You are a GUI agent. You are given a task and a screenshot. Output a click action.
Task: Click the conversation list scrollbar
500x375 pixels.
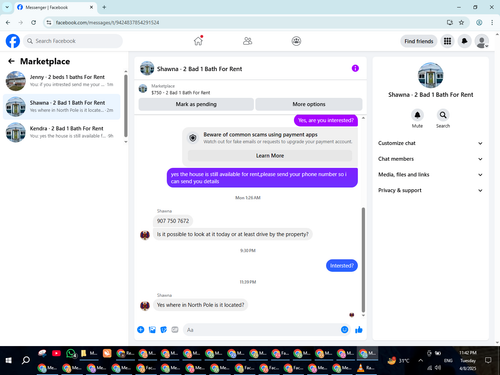(x=126, y=106)
